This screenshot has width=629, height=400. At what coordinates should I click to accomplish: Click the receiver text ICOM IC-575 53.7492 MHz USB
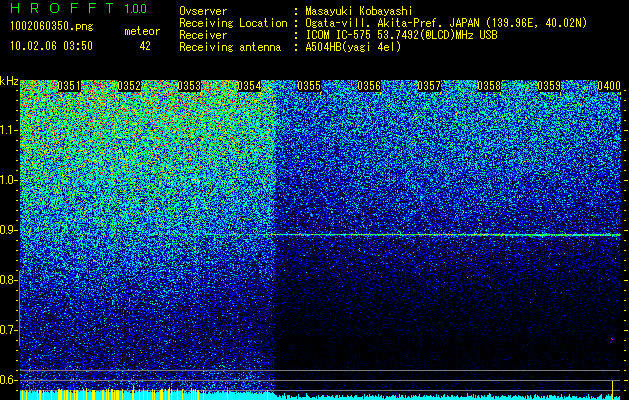(401, 35)
